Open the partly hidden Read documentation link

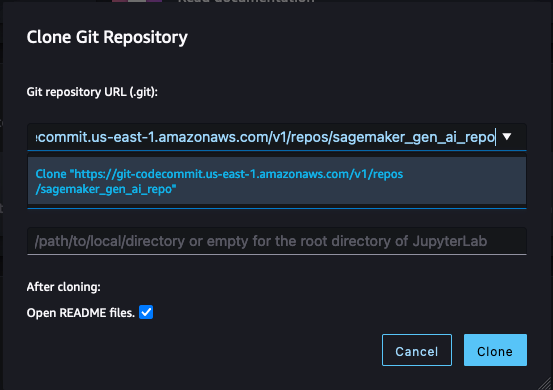(x=246, y=1)
